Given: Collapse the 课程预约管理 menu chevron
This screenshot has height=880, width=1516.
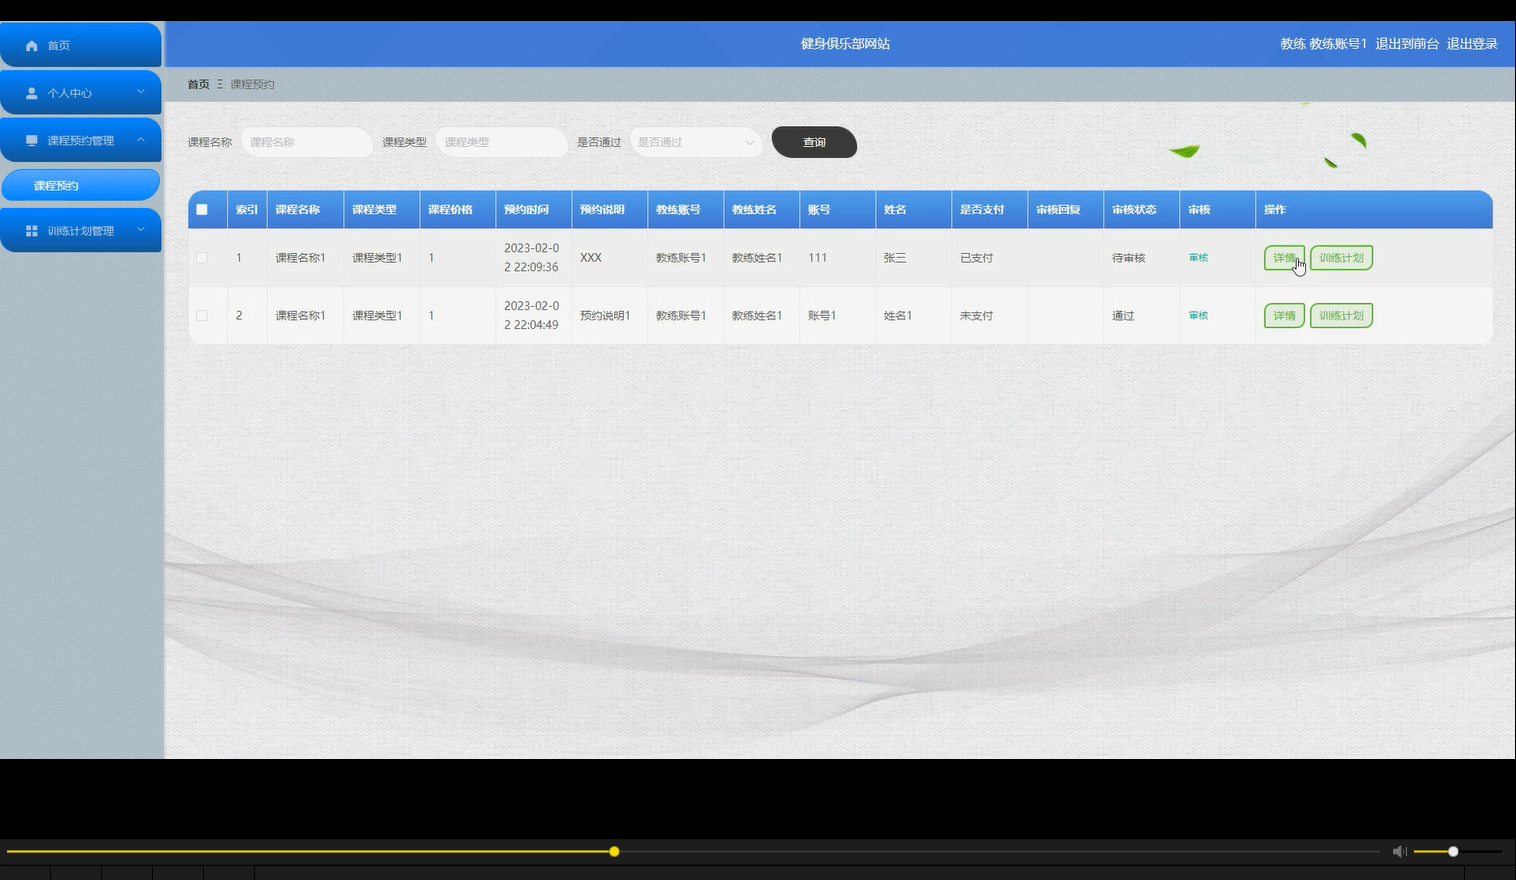Looking at the screenshot, I should 141,140.
